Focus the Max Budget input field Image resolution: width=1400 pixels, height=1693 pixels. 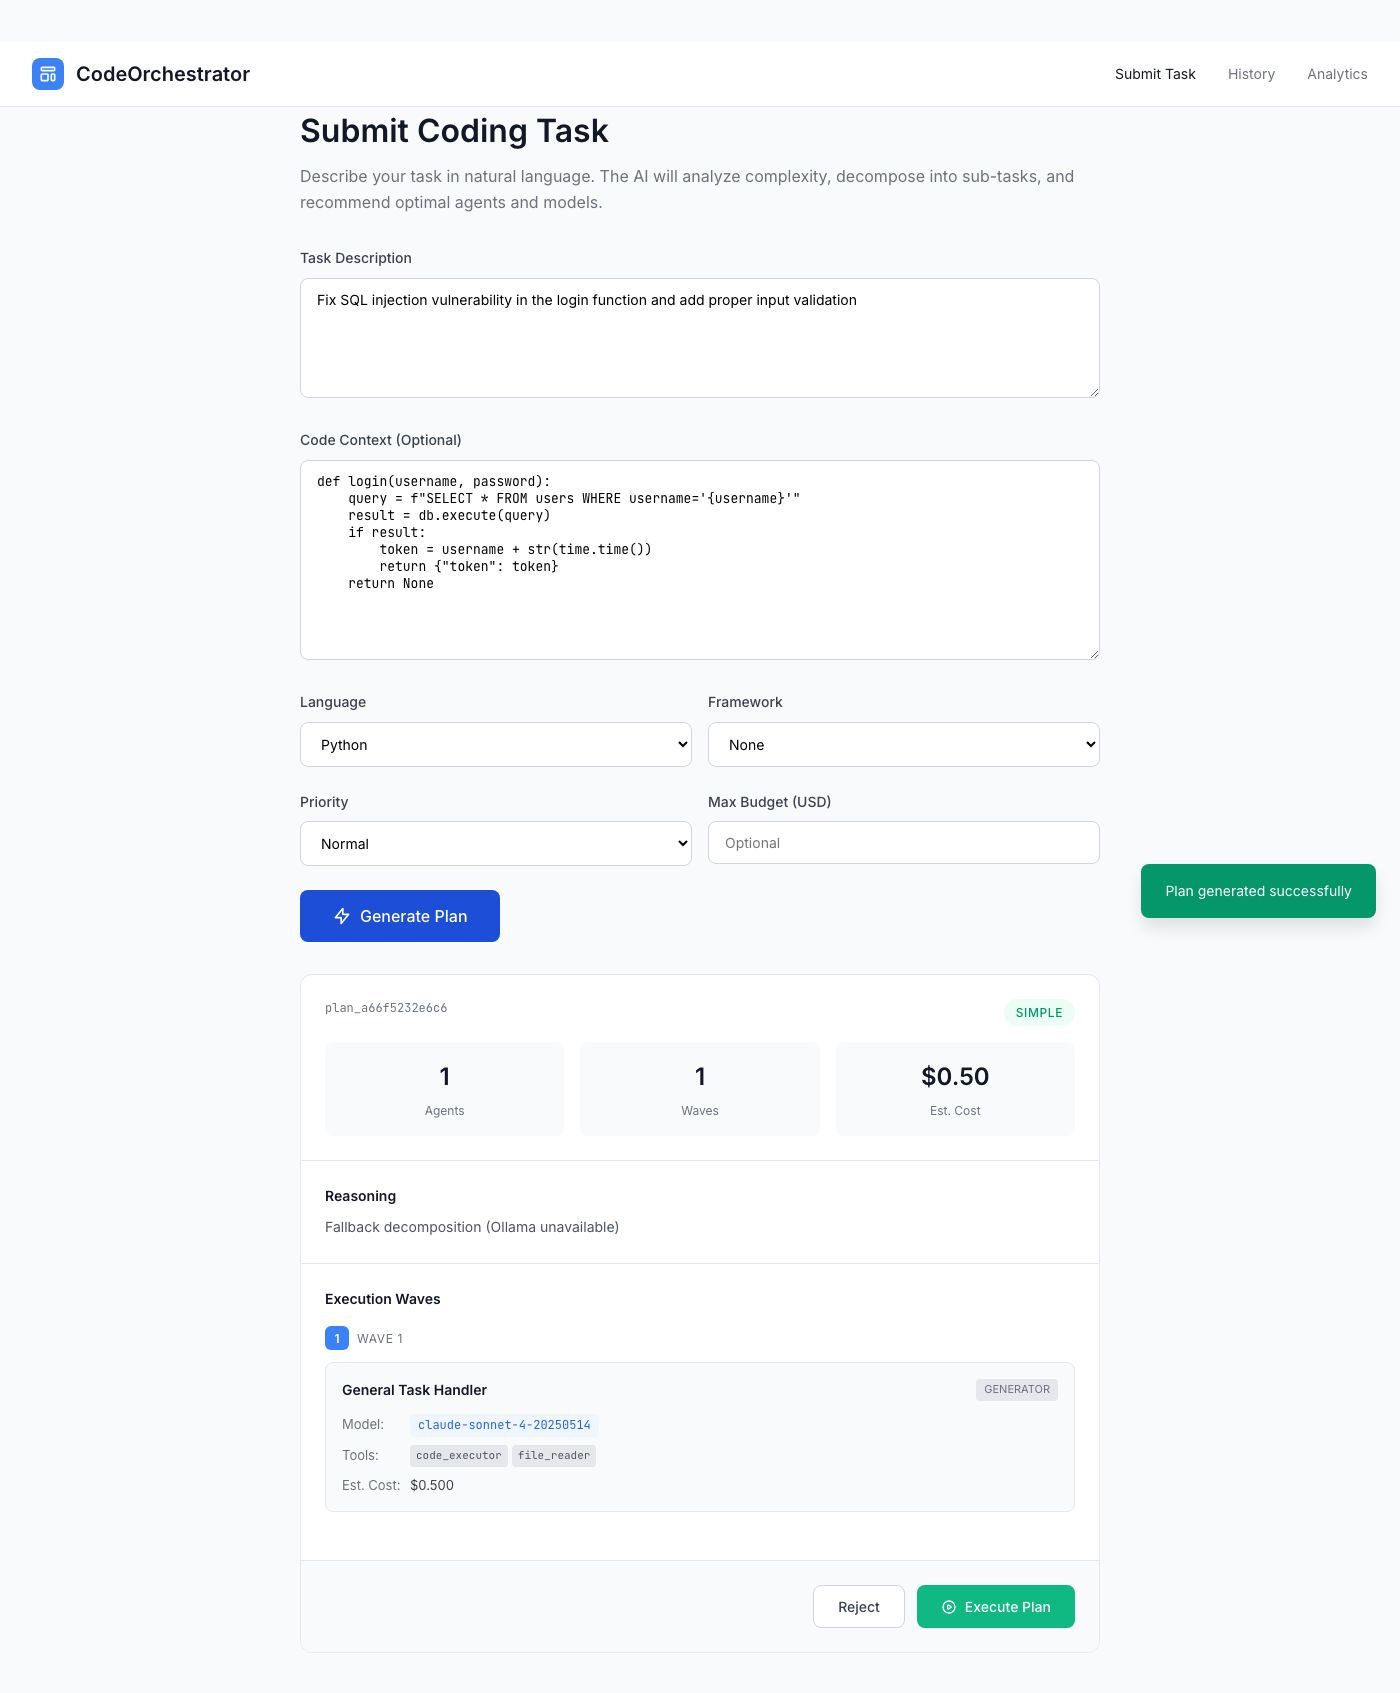tap(904, 843)
